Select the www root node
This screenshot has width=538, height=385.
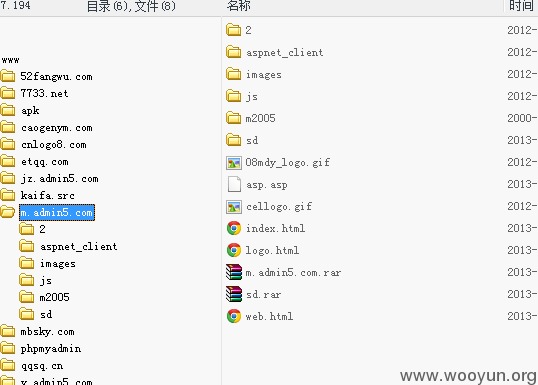coord(10,60)
